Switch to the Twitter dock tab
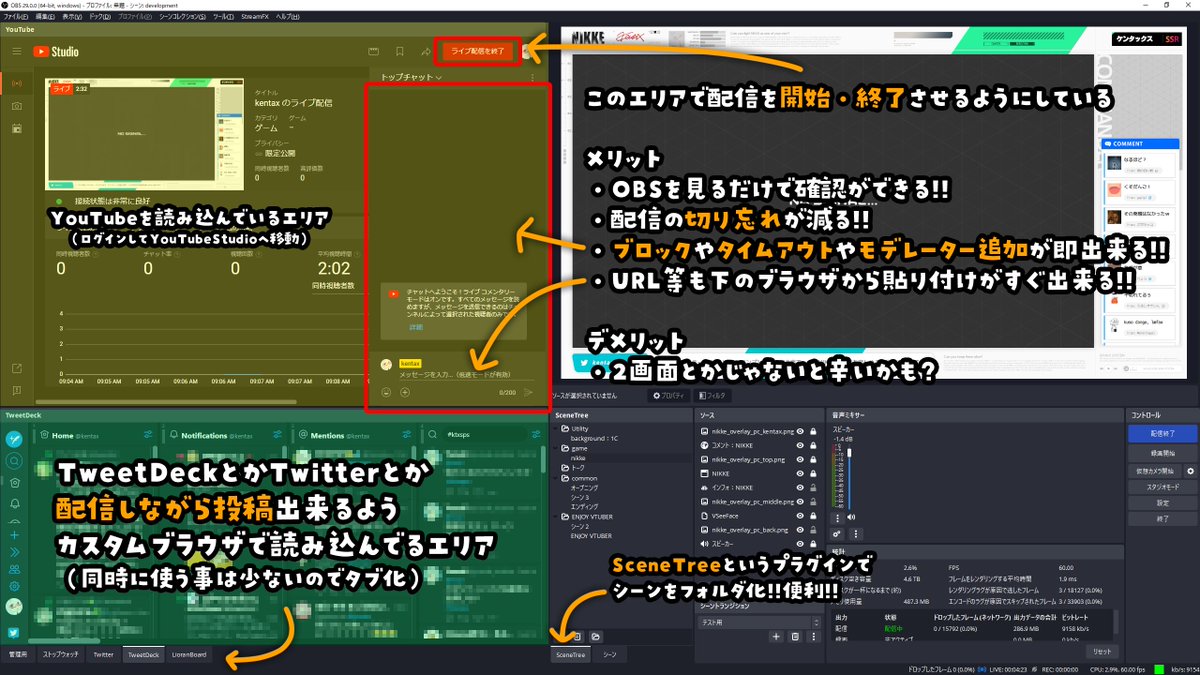The width and height of the screenshot is (1200, 675). coord(103,655)
